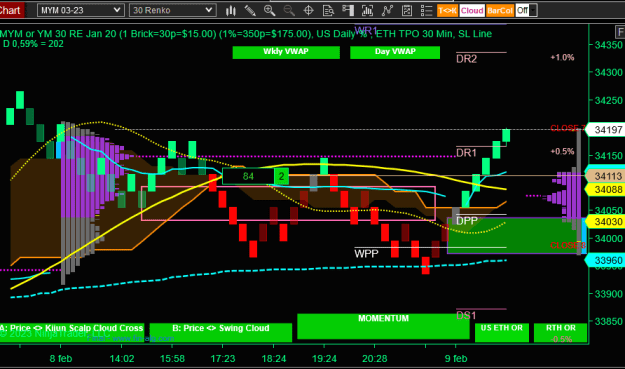Toggle the BarCol button
625x369 pixels.
point(499,10)
